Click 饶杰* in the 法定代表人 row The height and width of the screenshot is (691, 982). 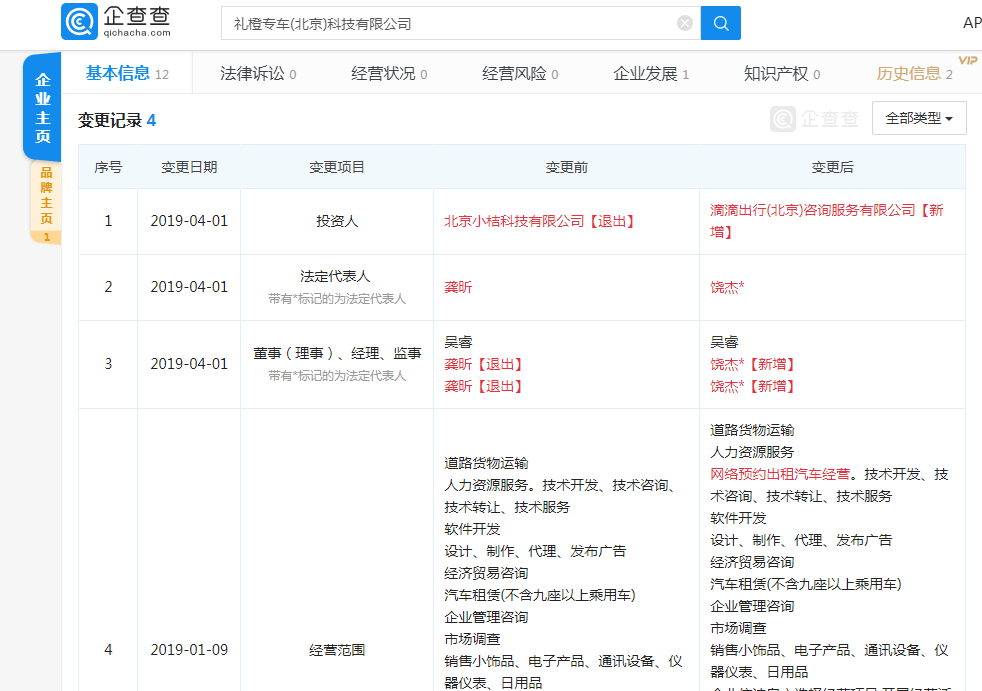[x=727, y=287]
